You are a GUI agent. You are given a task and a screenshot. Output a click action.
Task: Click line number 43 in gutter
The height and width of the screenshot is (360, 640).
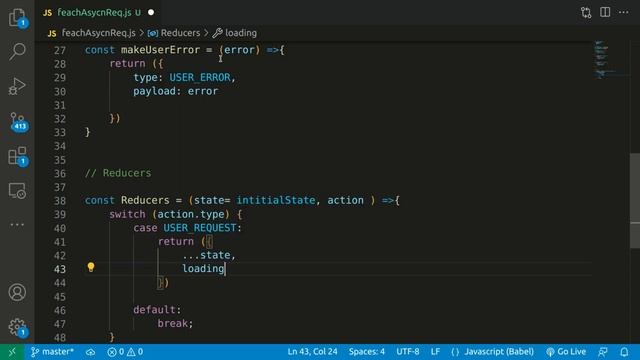pos(60,269)
